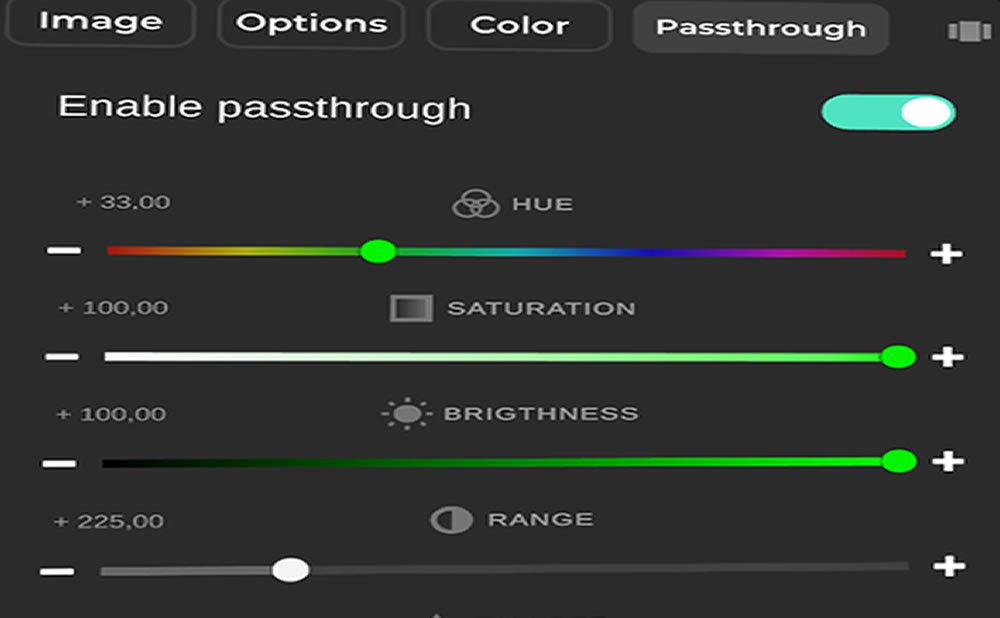Click the hue circles icon
Image resolution: width=1000 pixels, height=618 pixels.
point(475,204)
